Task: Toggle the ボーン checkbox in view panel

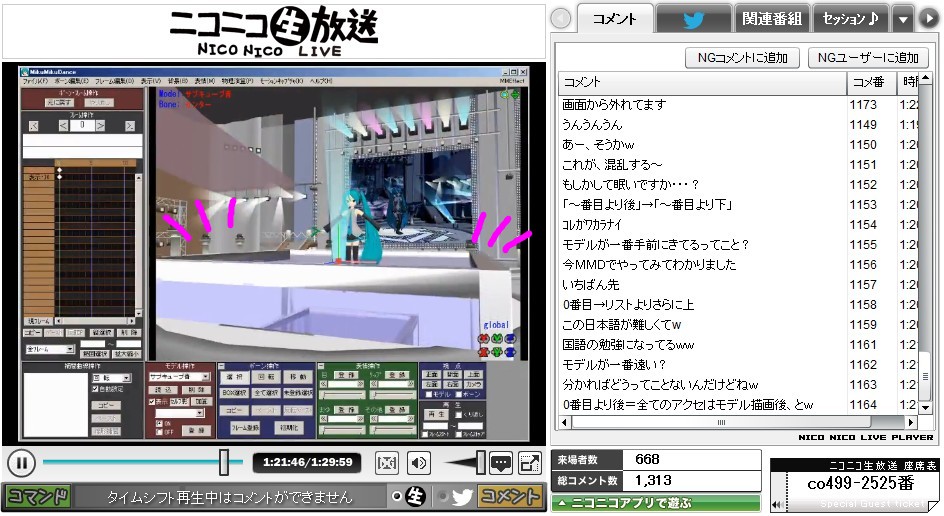Action: tap(459, 394)
